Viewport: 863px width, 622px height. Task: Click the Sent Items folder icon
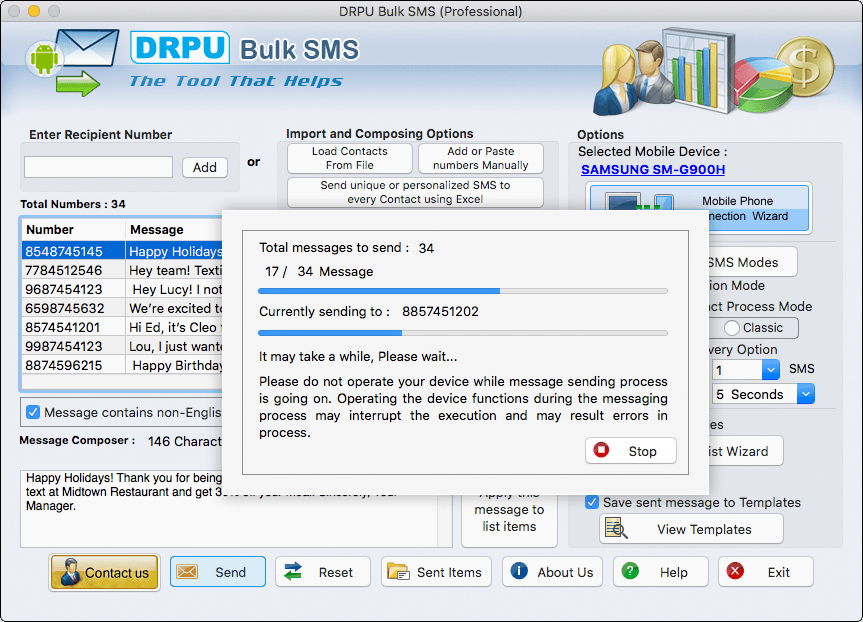[x=398, y=571]
